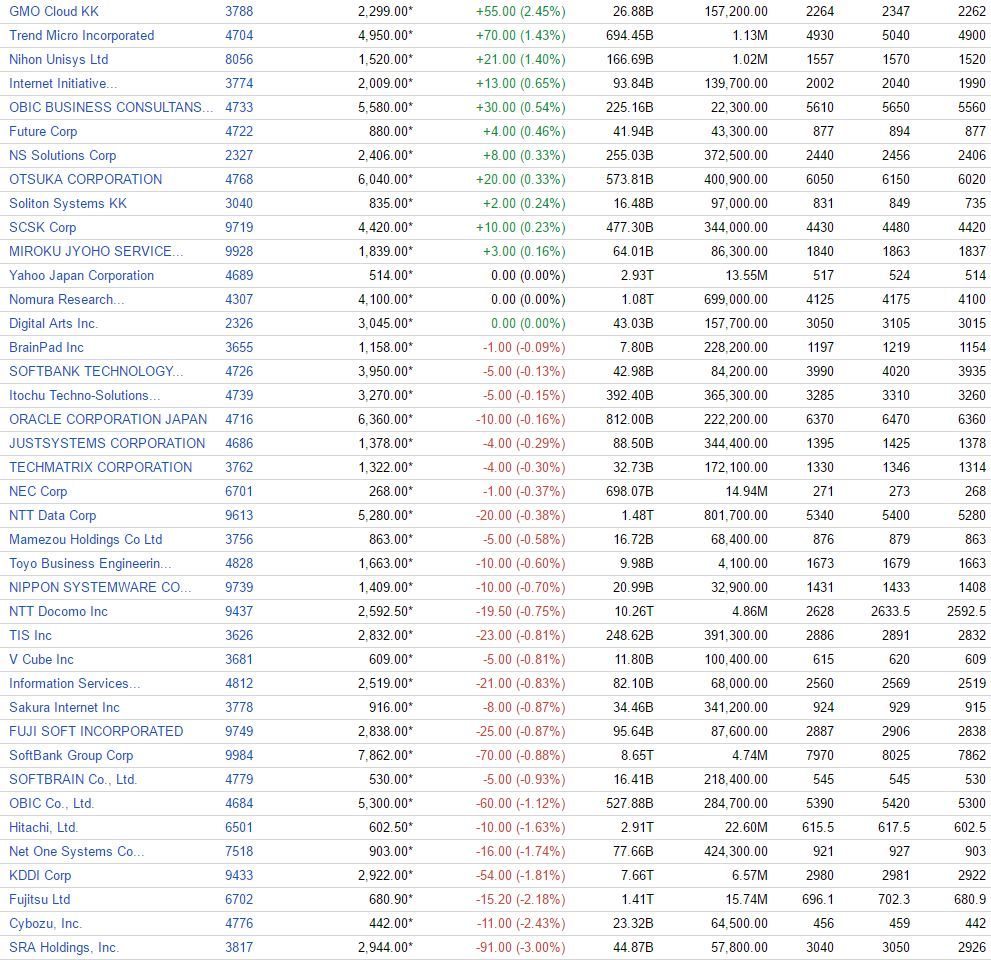
Task: Click ticker code 9433
Action: (x=239, y=876)
